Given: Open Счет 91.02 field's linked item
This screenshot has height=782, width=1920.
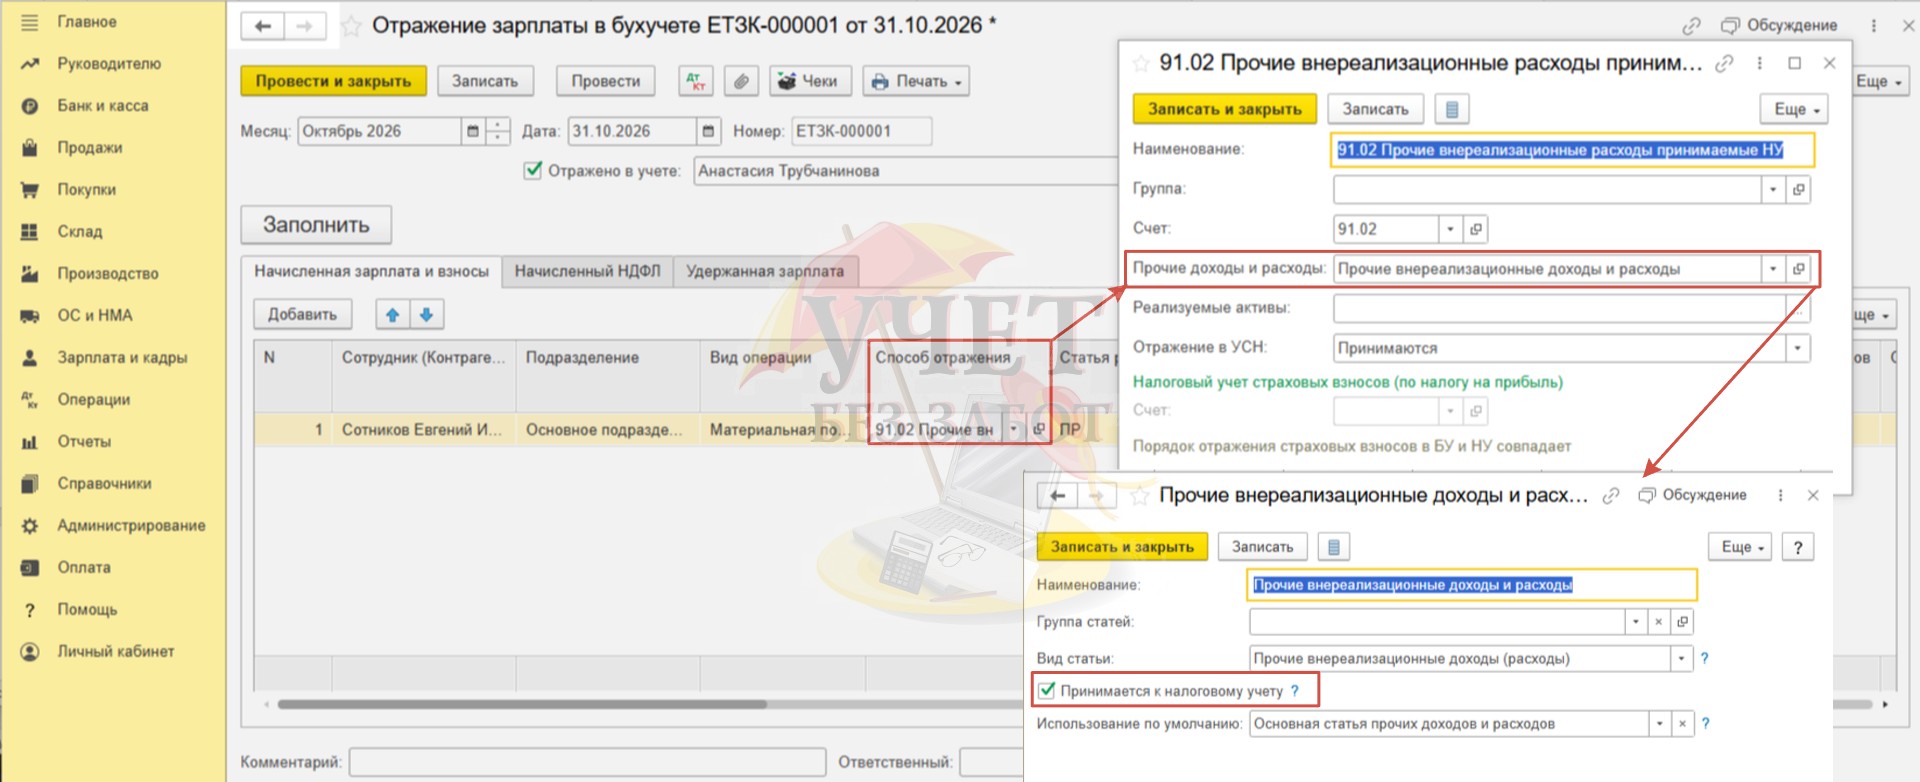Looking at the screenshot, I should pyautogui.click(x=1476, y=229).
